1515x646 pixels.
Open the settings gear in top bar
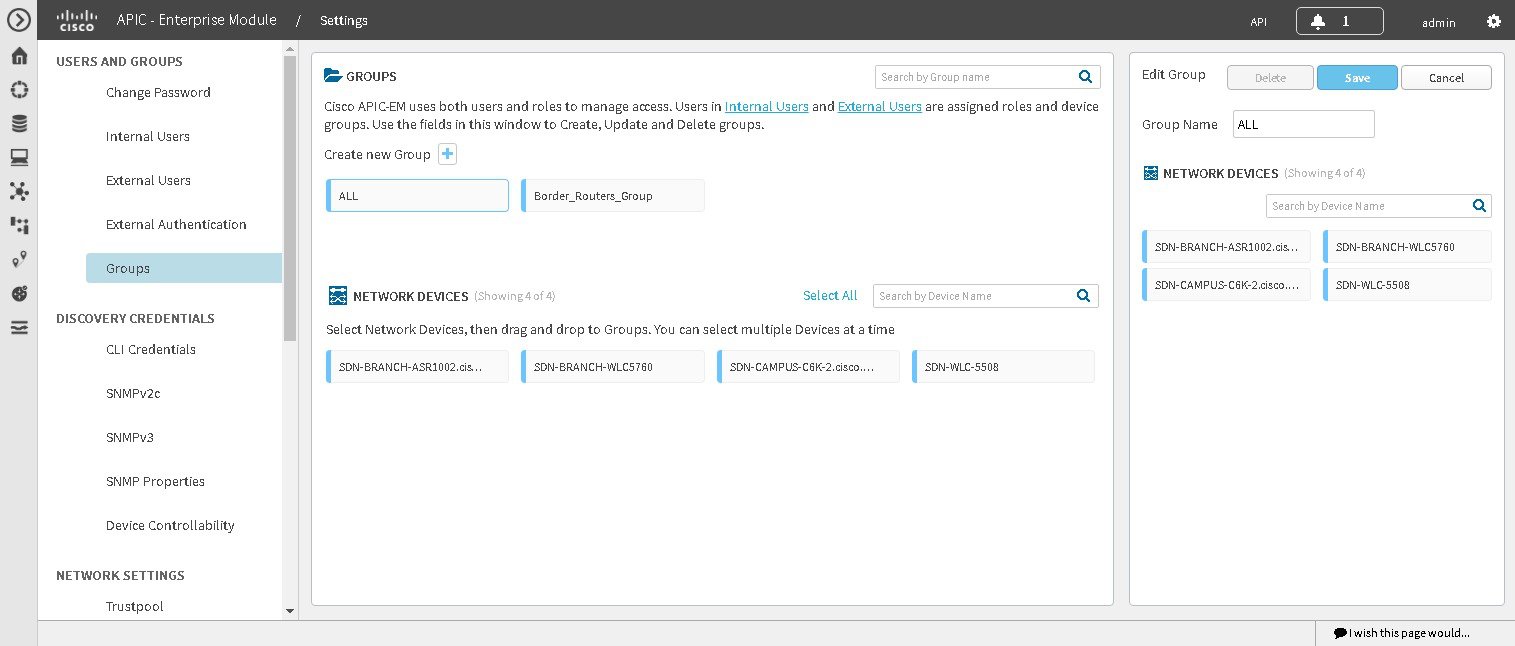[x=1494, y=21]
